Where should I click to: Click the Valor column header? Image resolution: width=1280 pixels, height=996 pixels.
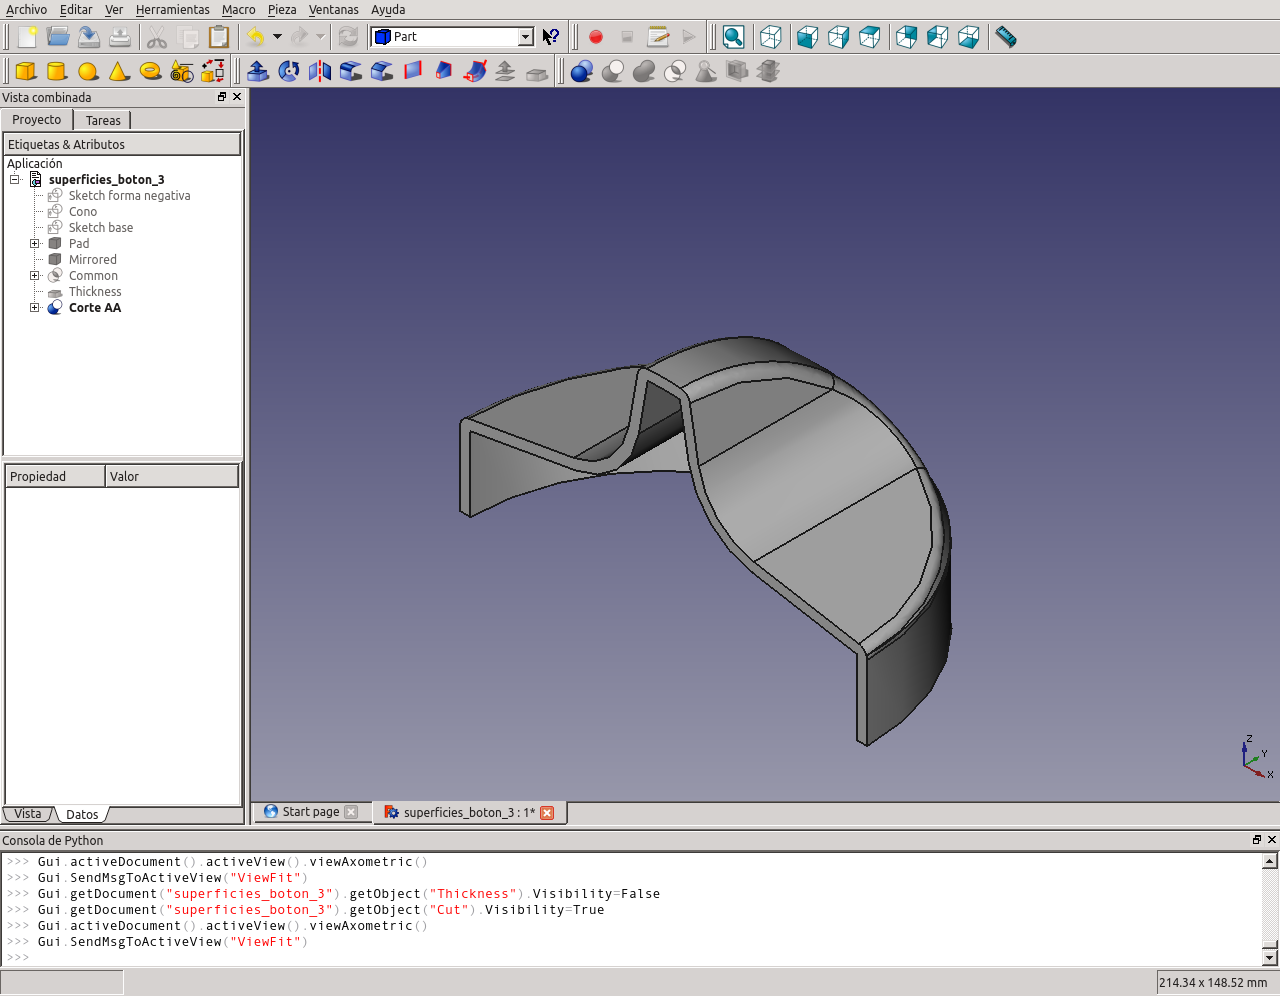point(172,476)
